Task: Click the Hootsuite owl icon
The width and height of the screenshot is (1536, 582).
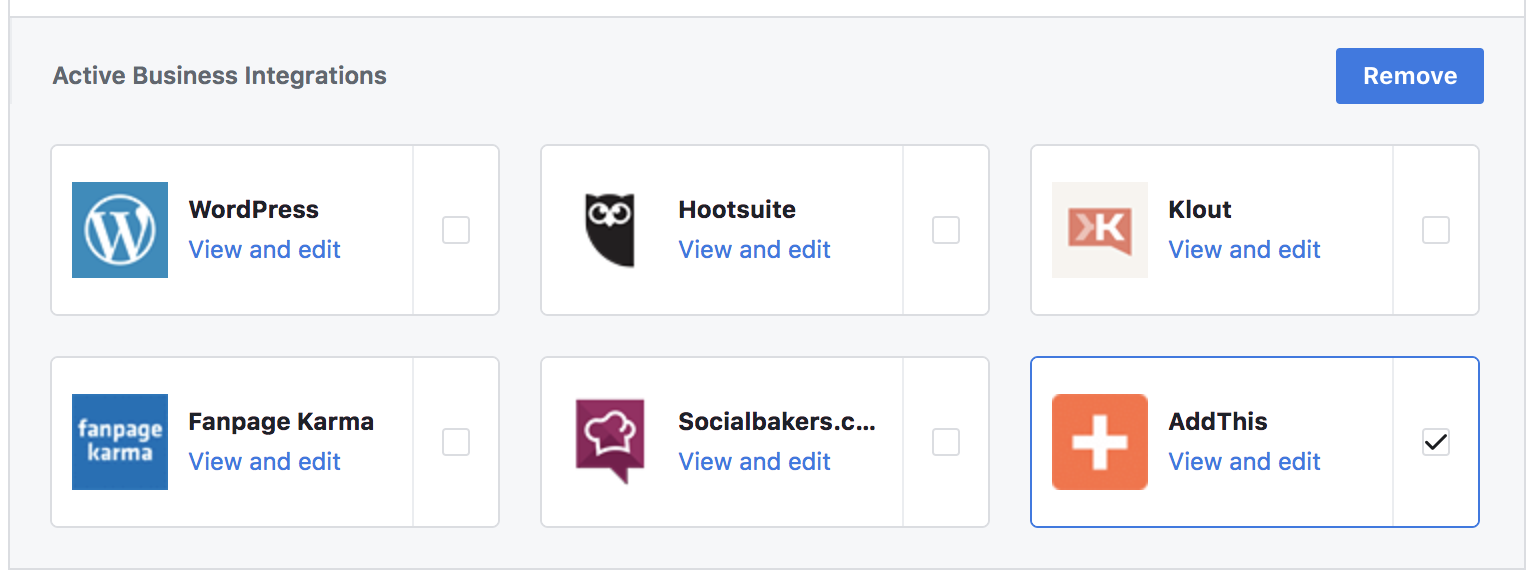Action: (x=610, y=230)
